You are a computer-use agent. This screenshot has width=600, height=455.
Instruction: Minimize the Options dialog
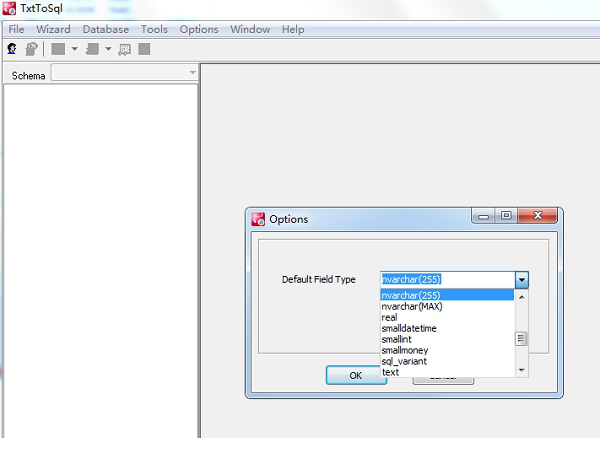pyautogui.click(x=483, y=216)
